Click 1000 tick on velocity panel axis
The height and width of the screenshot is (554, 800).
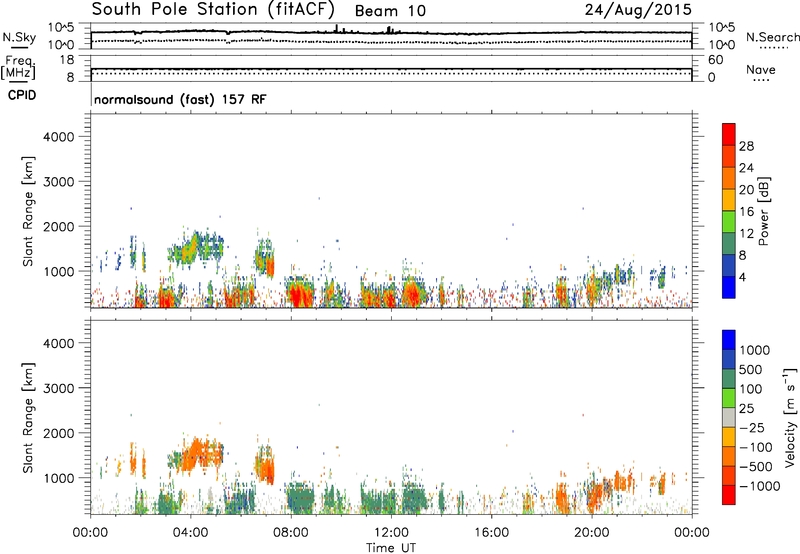coord(58,478)
